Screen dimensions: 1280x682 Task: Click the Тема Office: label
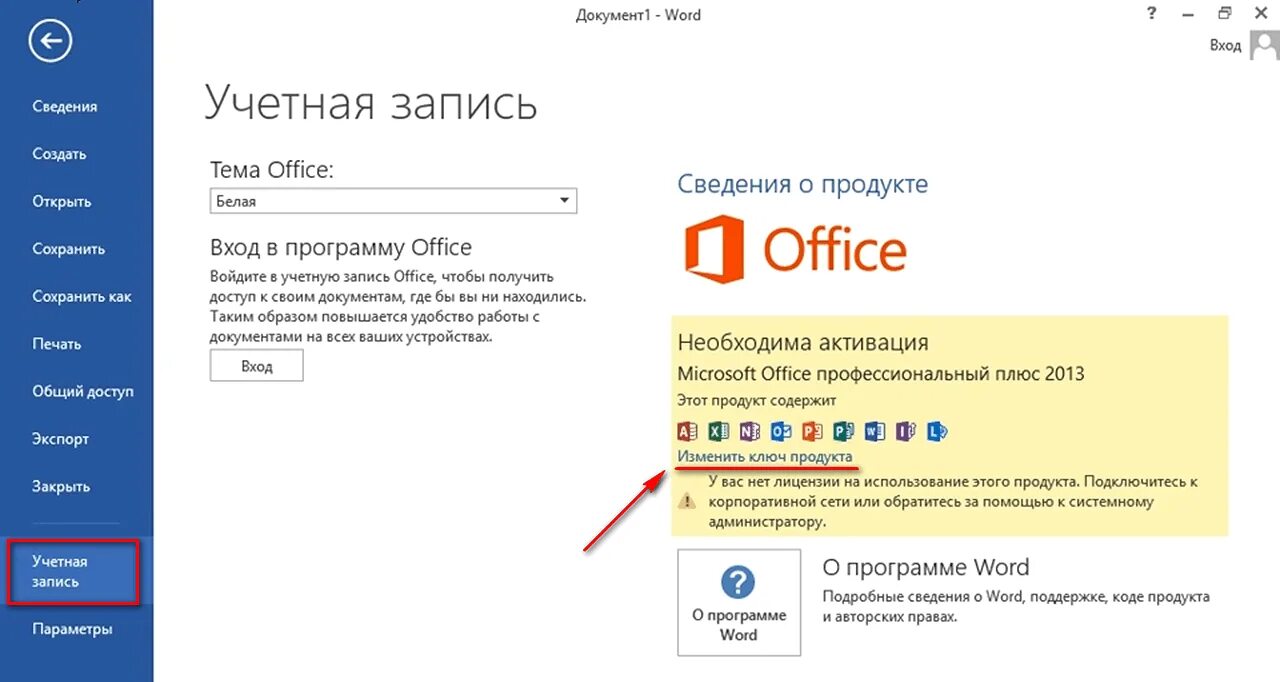(271, 170)
